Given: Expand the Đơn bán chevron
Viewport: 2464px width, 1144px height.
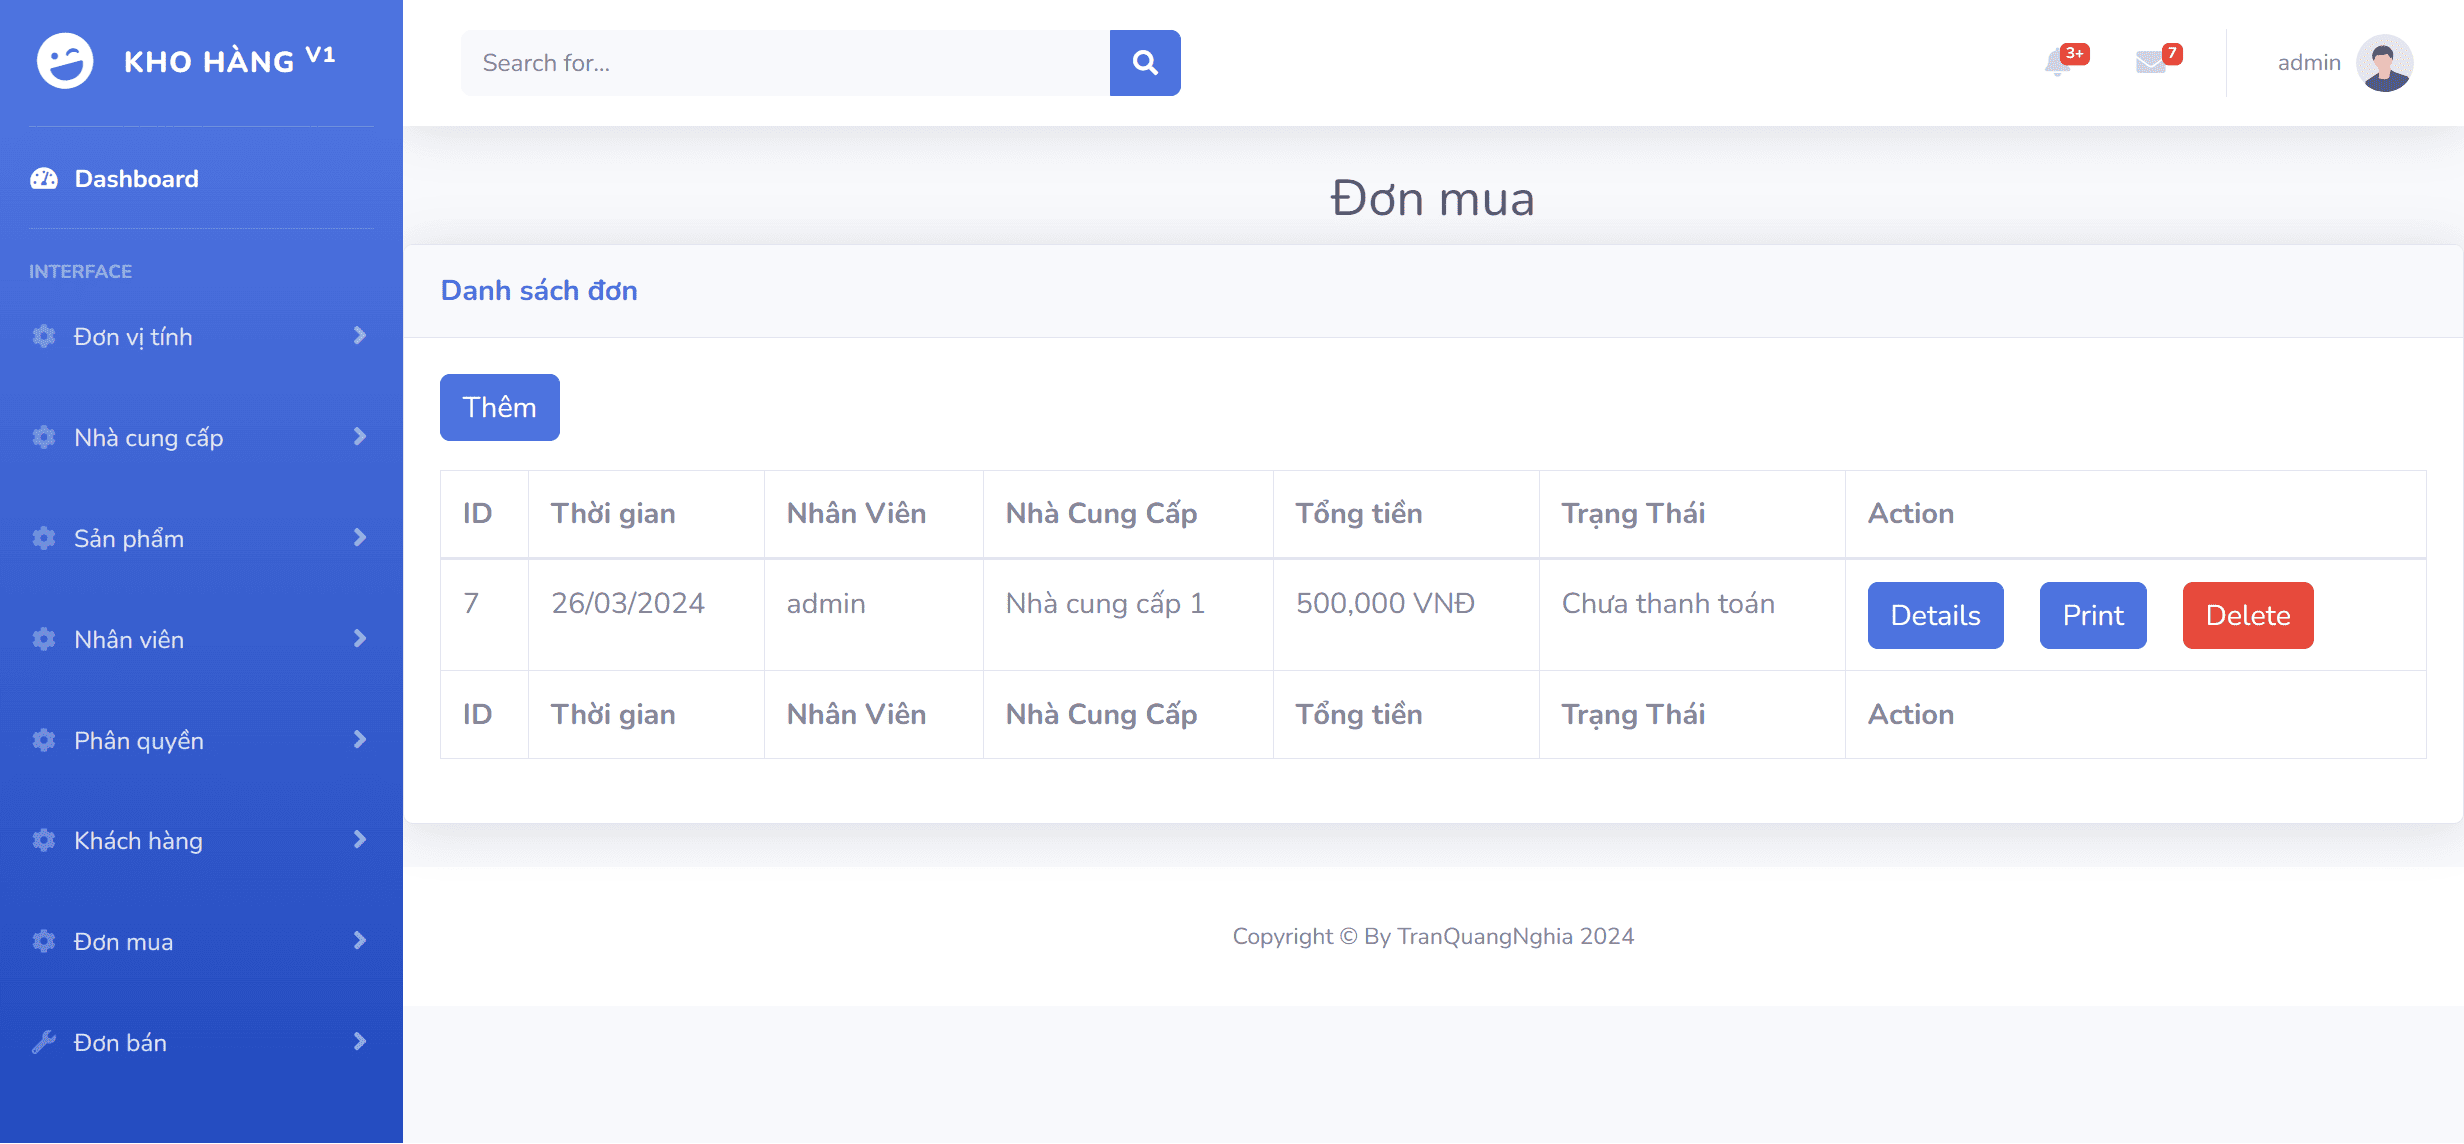Looking at the screenshot, I should tap(360, 1042).
